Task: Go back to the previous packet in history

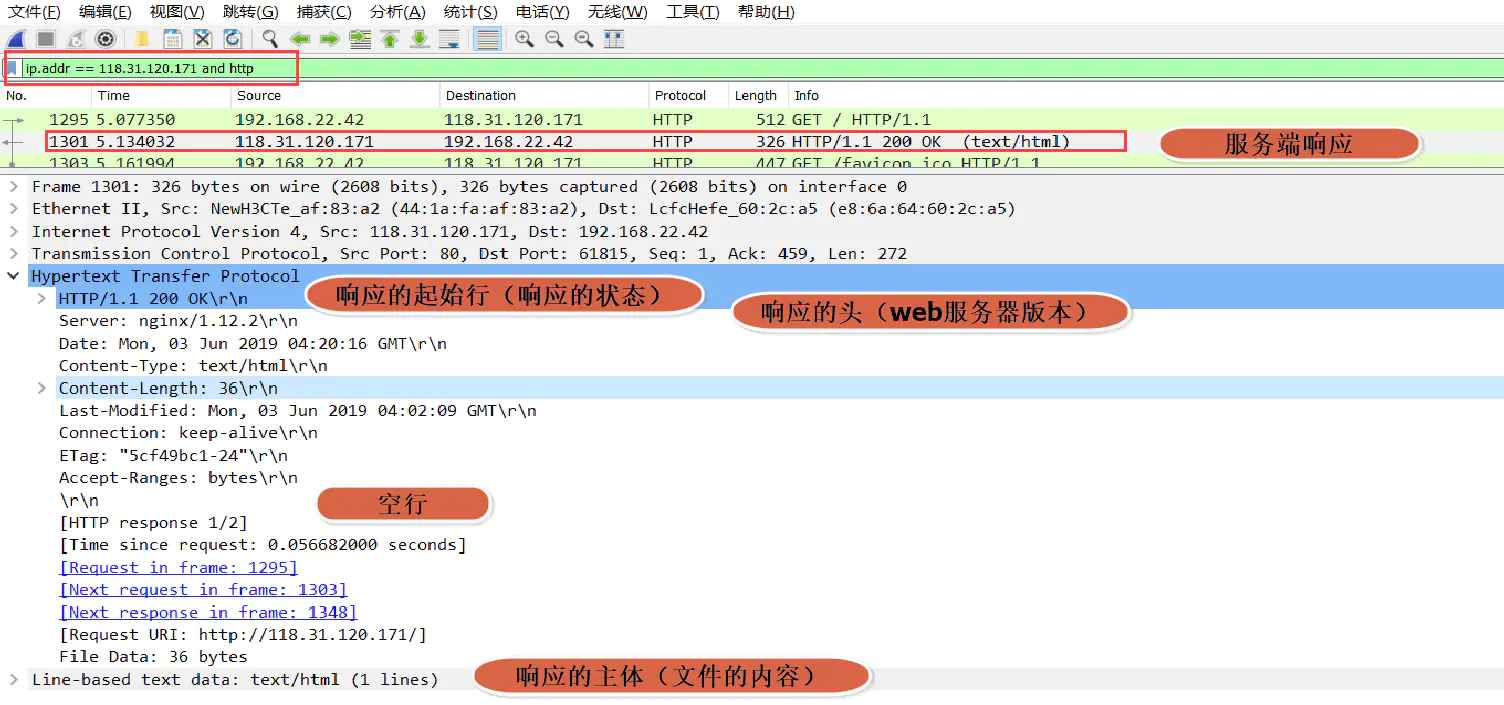Action: pyautogui.click(x=300, y=39)
